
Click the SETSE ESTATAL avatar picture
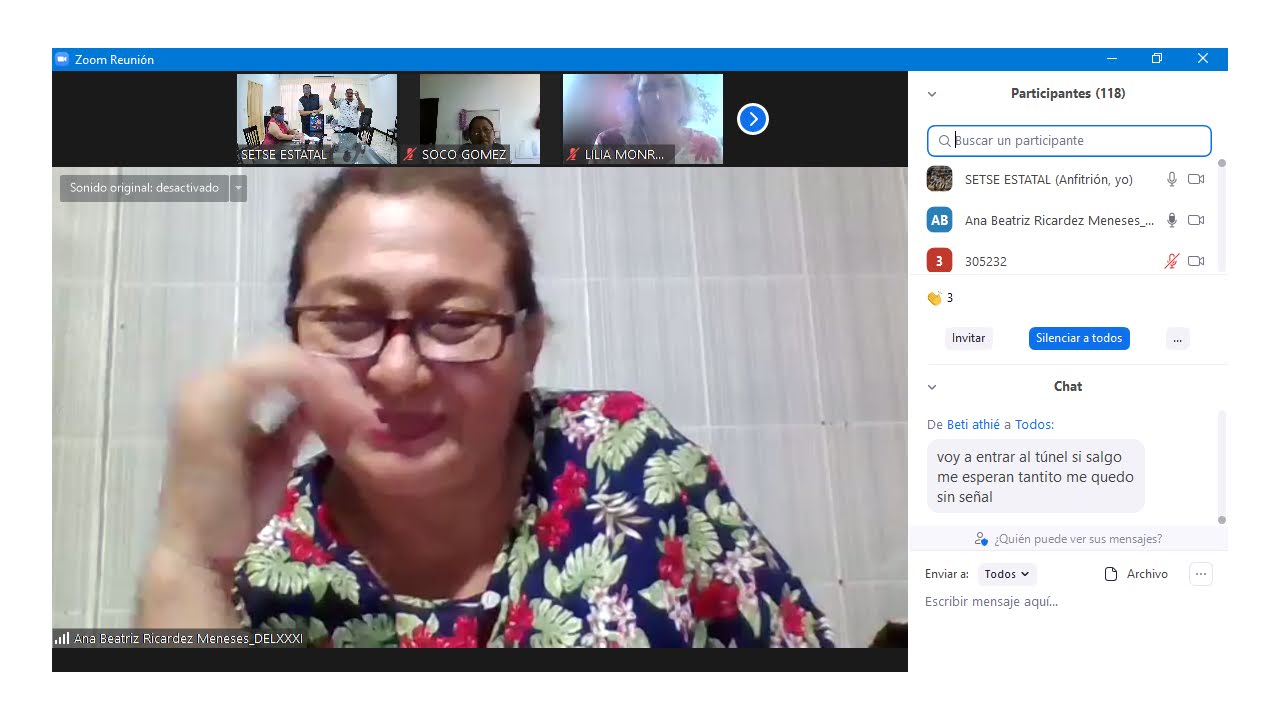[x=939, y=179]
